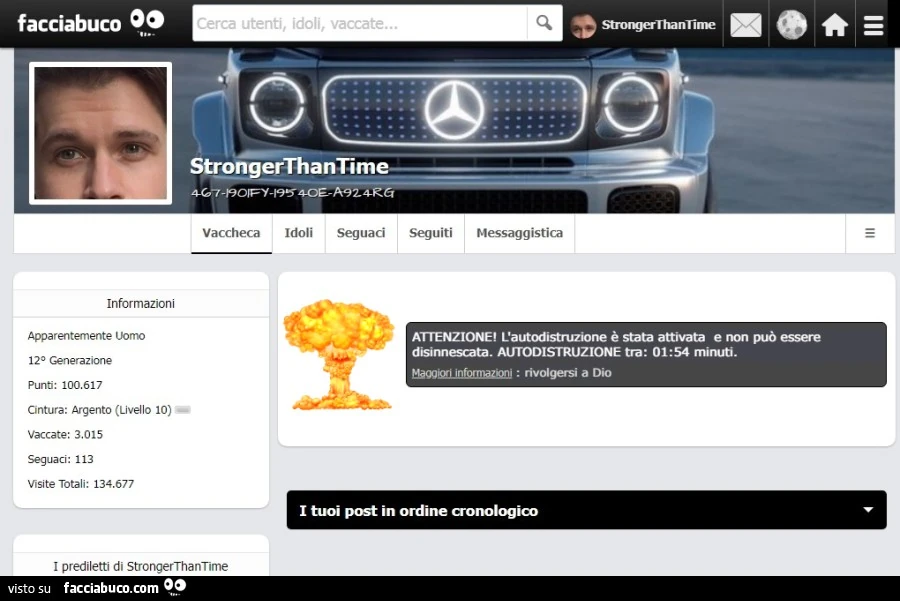Go to the home icon
Screen dimensions: 900x601
(x=835, y=25)
